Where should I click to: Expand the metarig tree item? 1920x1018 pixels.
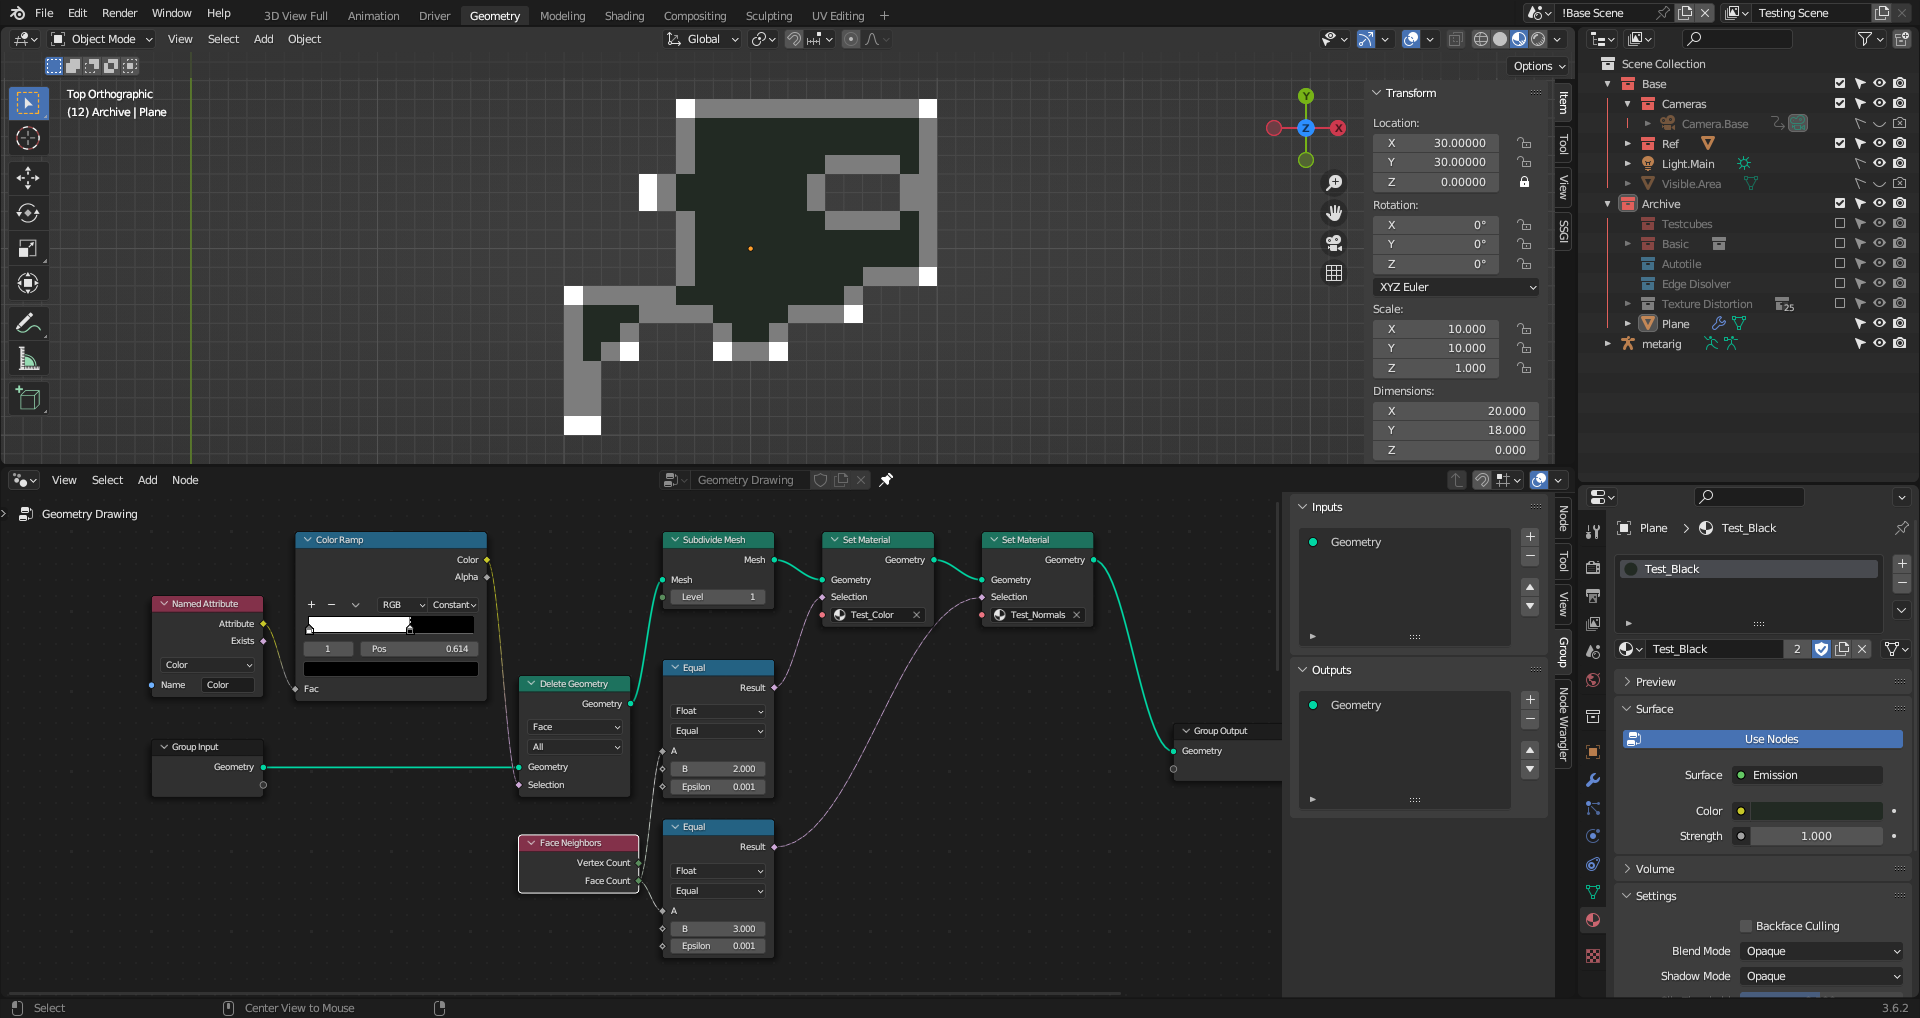point(1608,344)
